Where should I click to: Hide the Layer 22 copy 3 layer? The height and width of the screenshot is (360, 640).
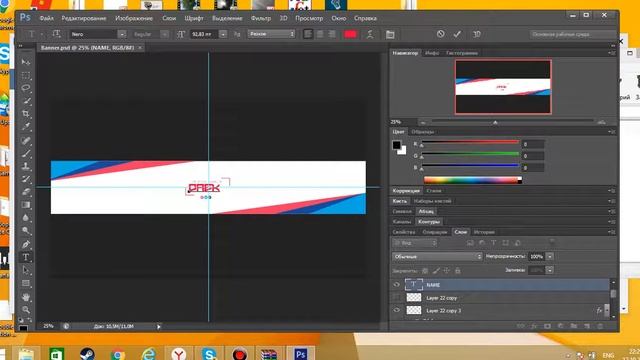click(396, 310)
